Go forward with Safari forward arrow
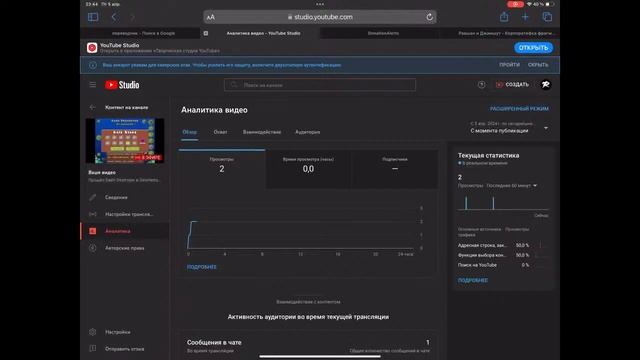The image size is (640, 360). pyautogui.click(x=133, y=17)
